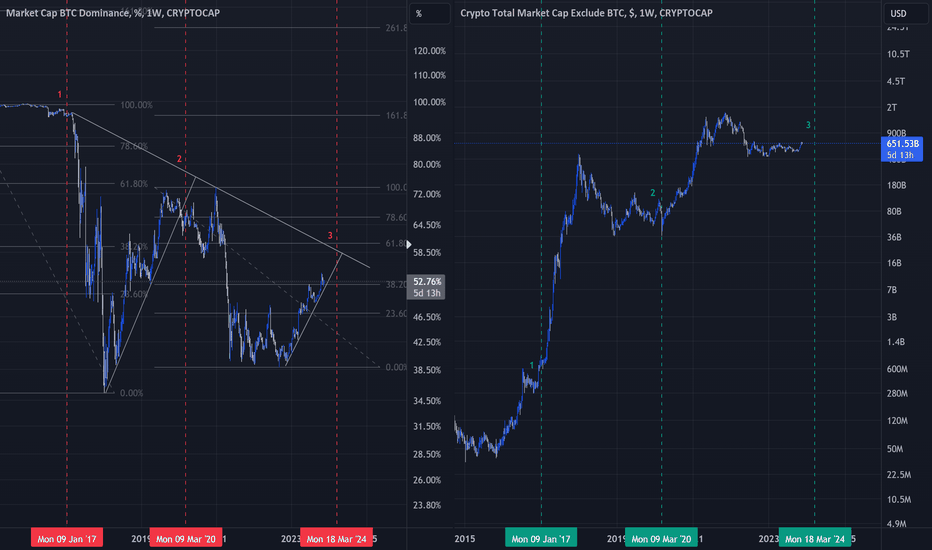Click green marker number 3 on altcoin chart
Image resolution: width=932 pixels, height=550 pixels.
[x=808, y=125]
